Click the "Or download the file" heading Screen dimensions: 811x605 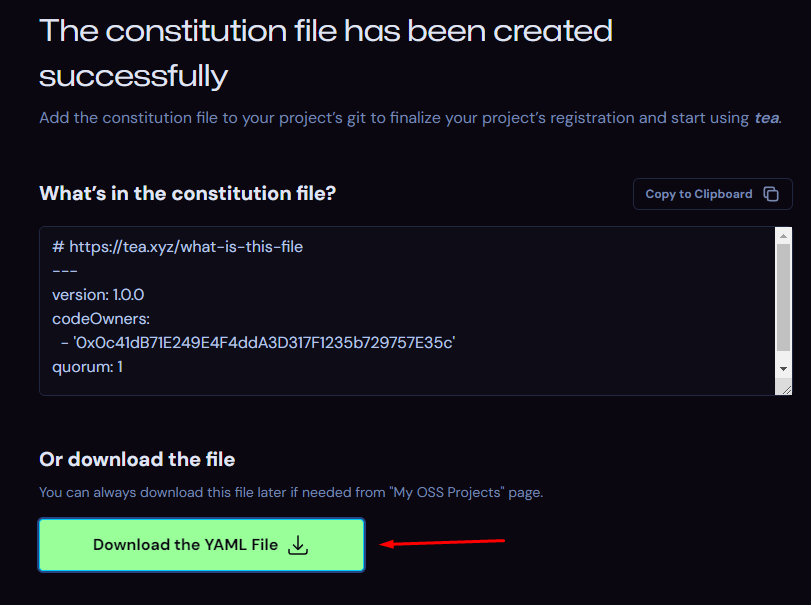pos(137,460)
